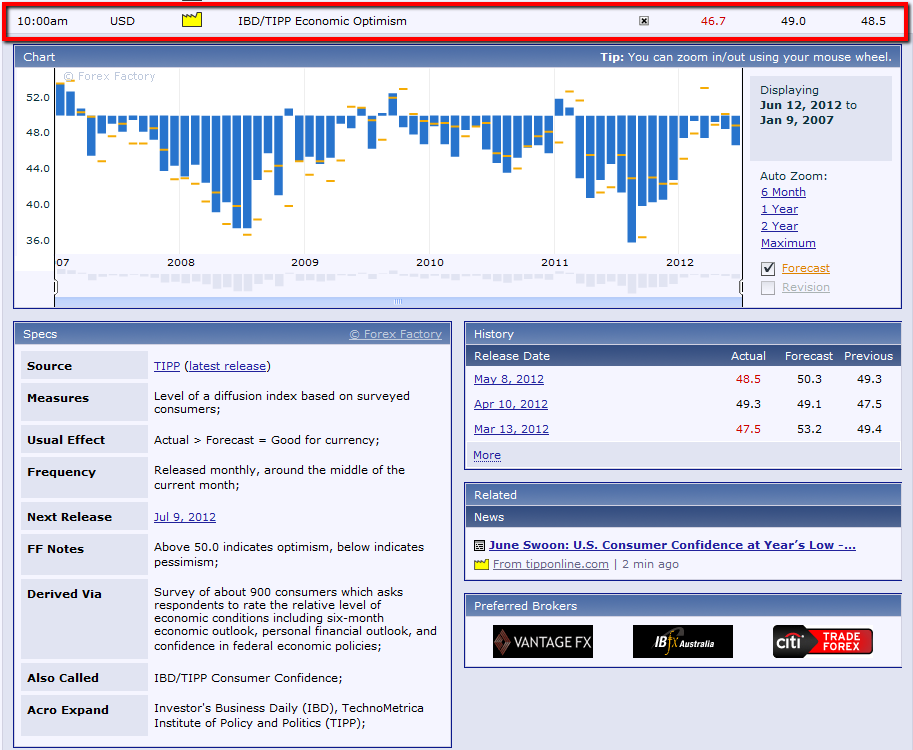This screenshot has height=750, width=913.
Task: Expand history with the More link
Action: click(x=487, y=455)
